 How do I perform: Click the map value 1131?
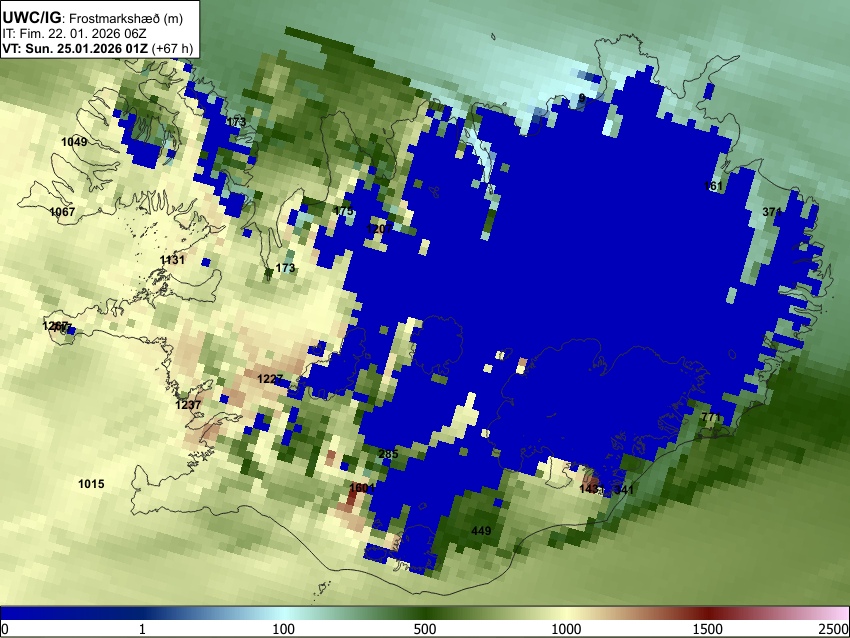pyautogui.click(x=172, y=260)
